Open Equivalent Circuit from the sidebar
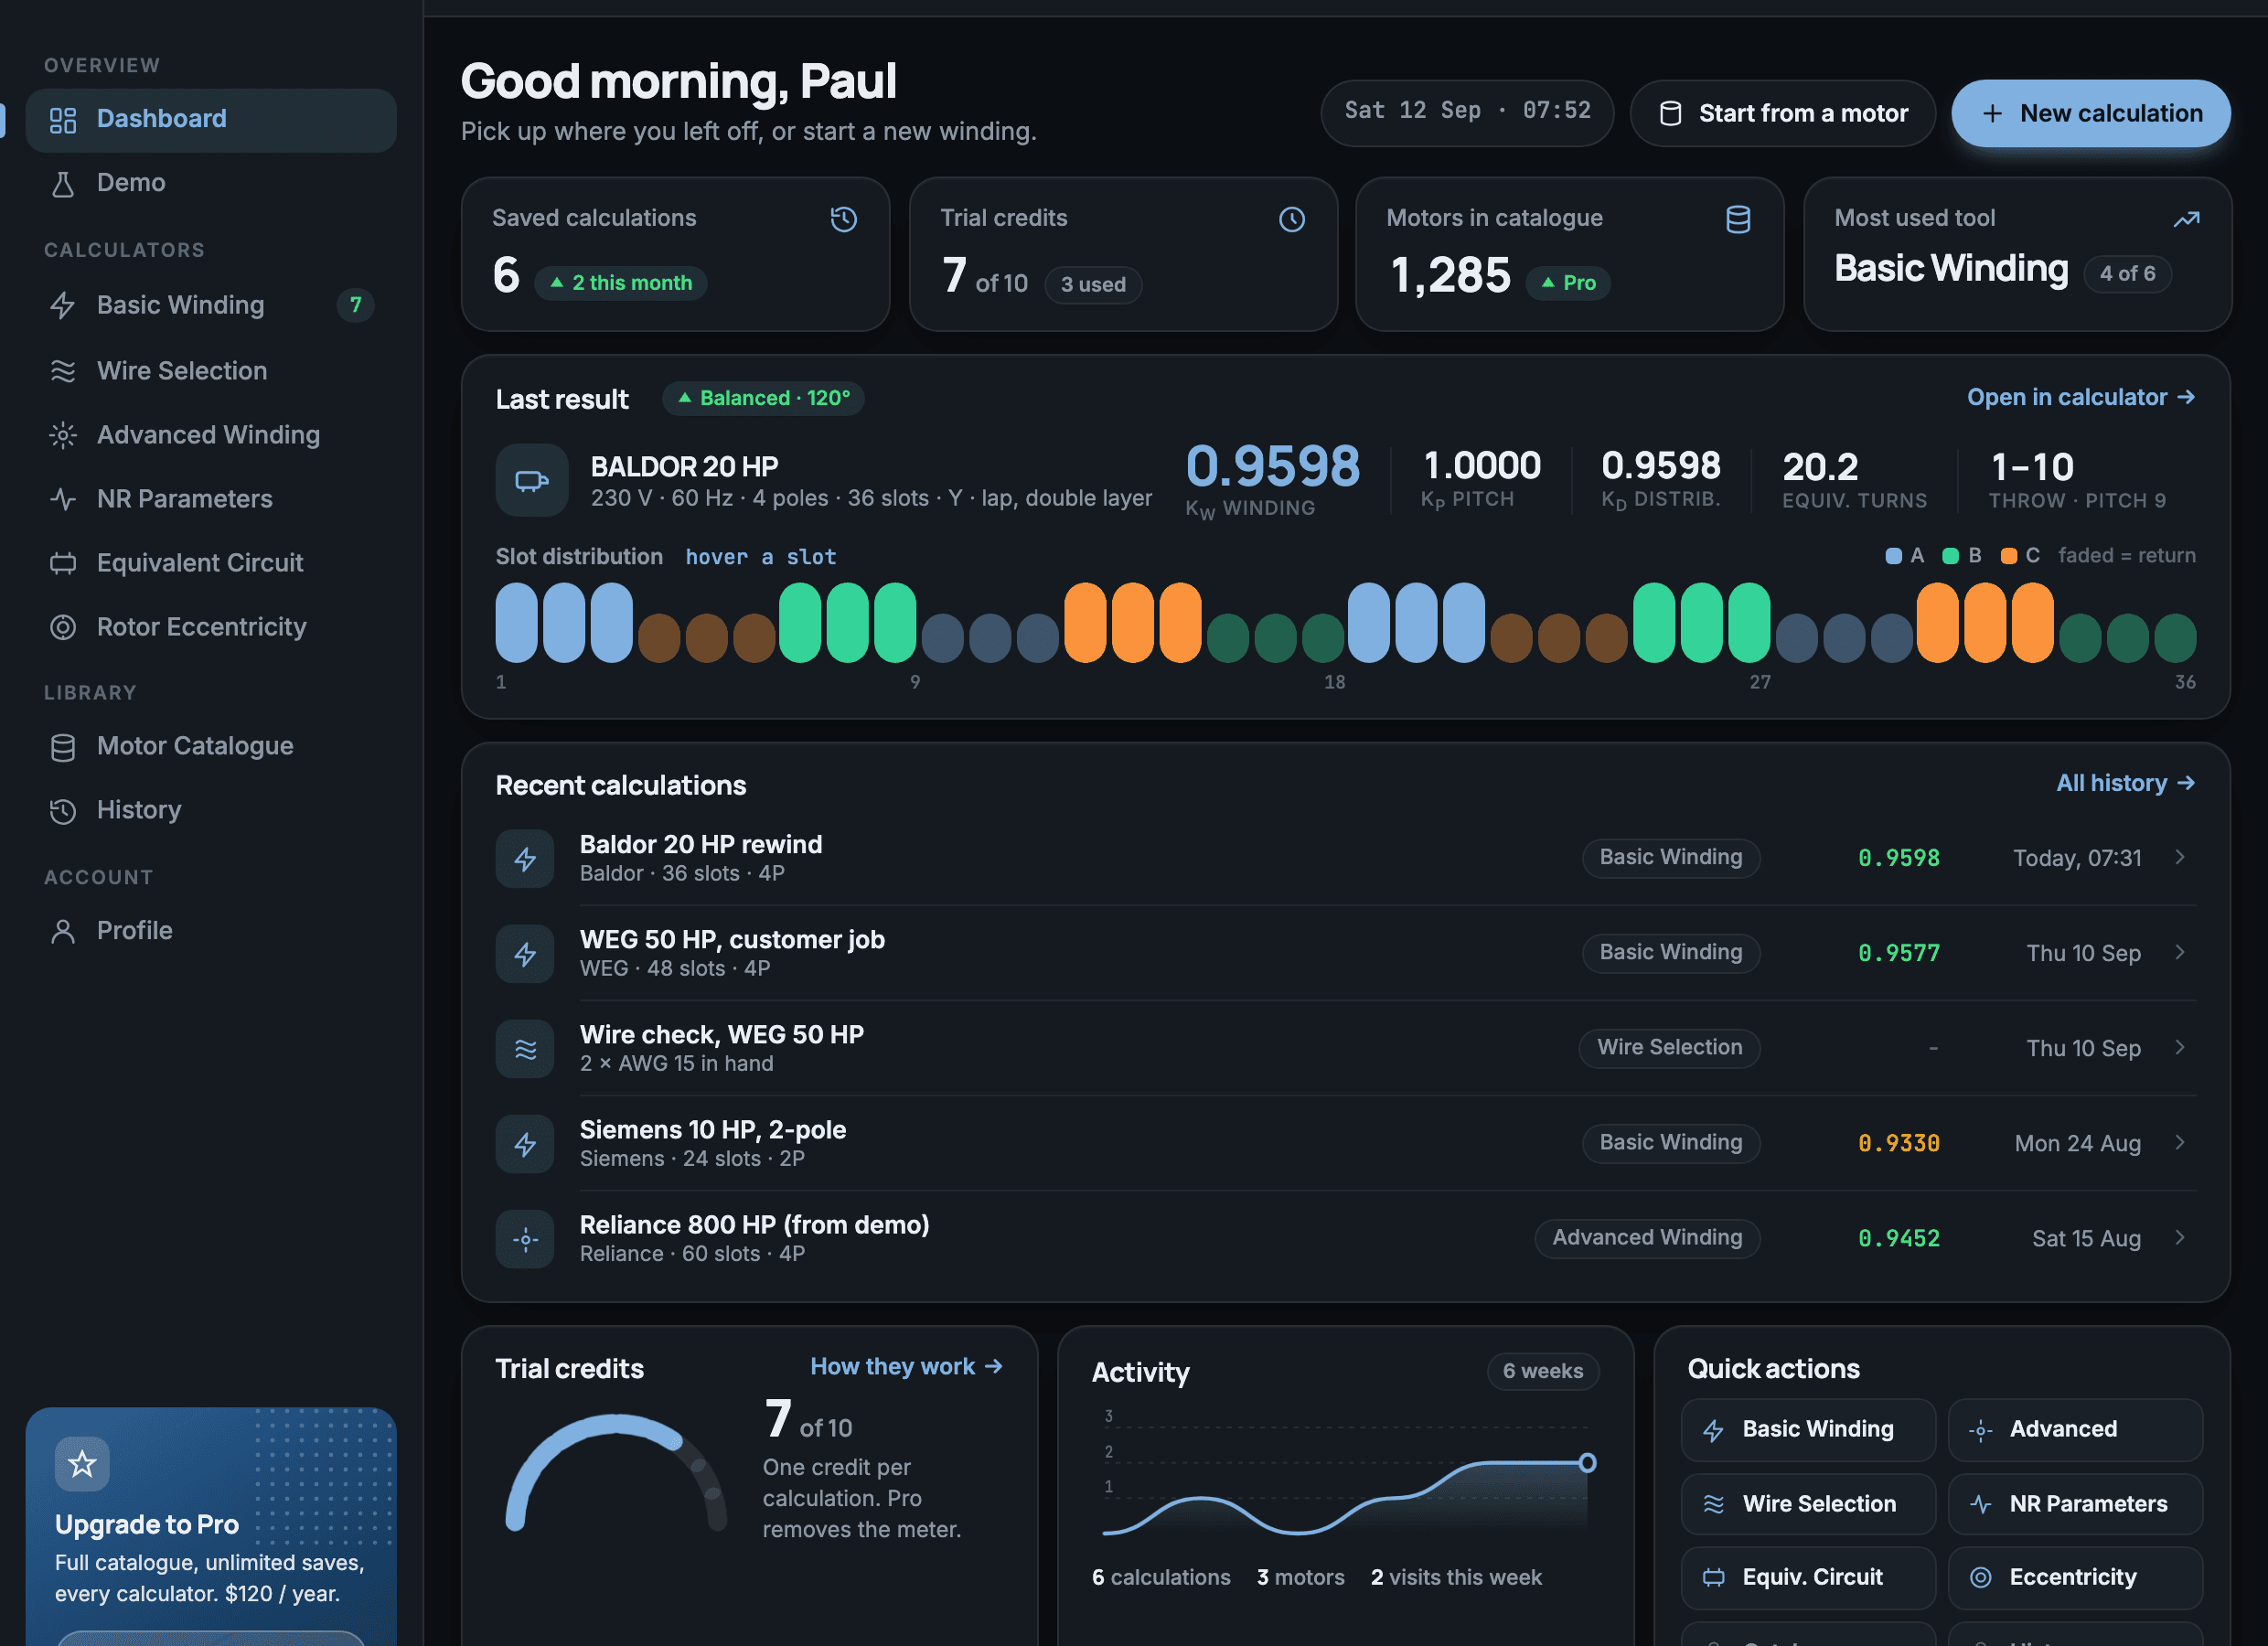Screen dimensions: 2268x1646 [x=211, y=563]
